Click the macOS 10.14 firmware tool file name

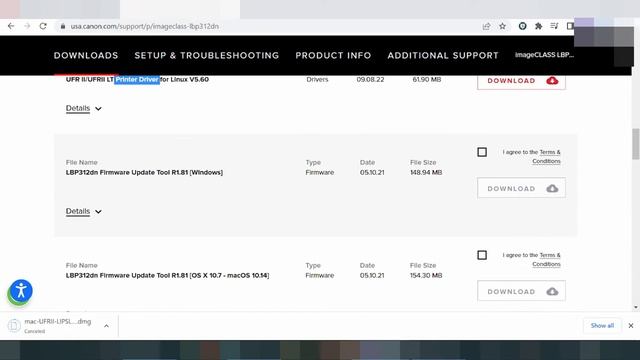167,276
